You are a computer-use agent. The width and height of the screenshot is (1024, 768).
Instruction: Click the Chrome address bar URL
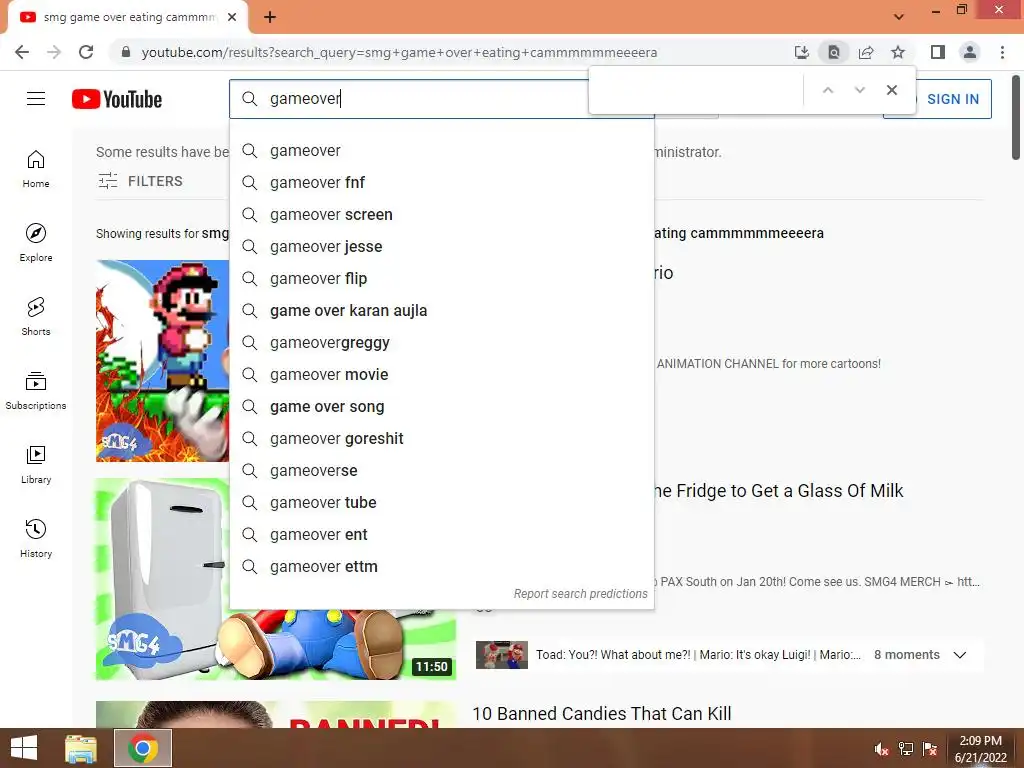click(399, 52)
